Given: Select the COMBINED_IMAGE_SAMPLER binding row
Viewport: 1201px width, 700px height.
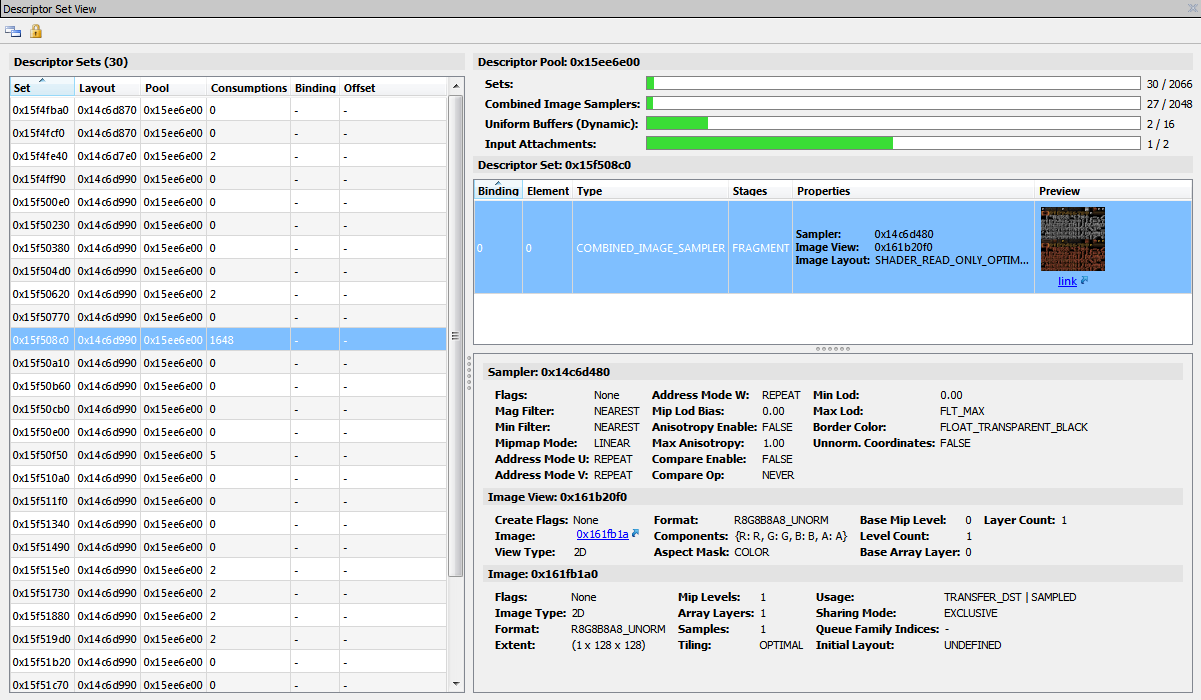Looking at the screenshot, I should 650,248.
